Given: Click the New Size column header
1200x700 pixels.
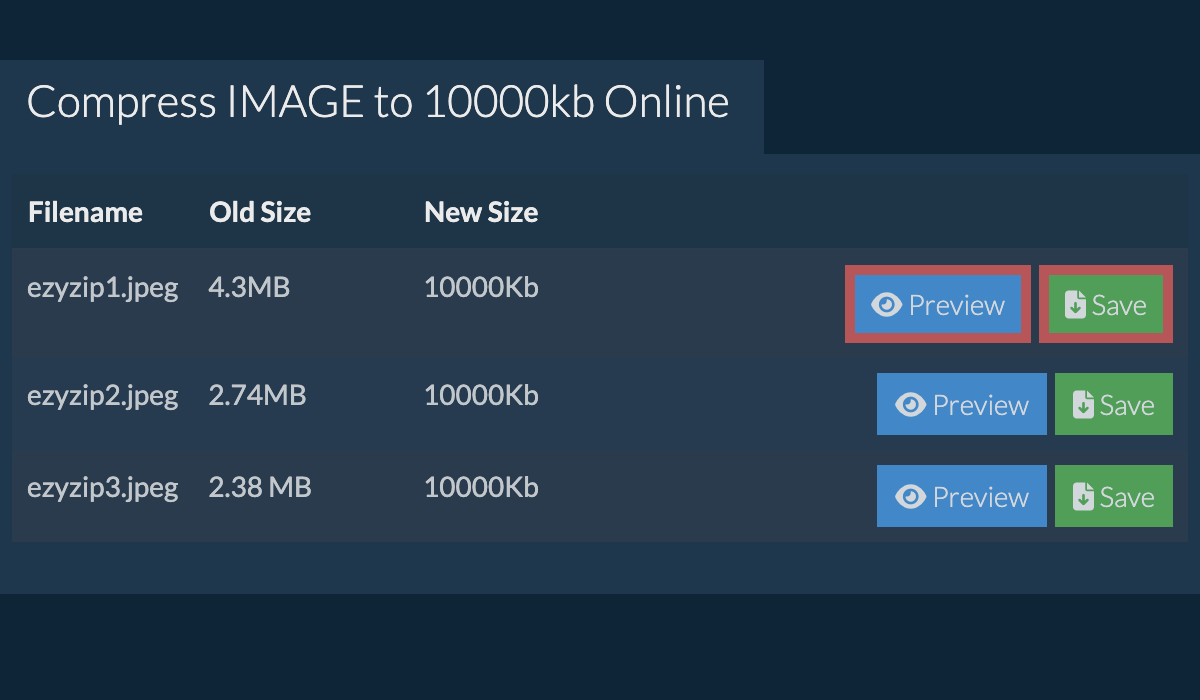Looking at the screenshot, I should coord(481,212).
